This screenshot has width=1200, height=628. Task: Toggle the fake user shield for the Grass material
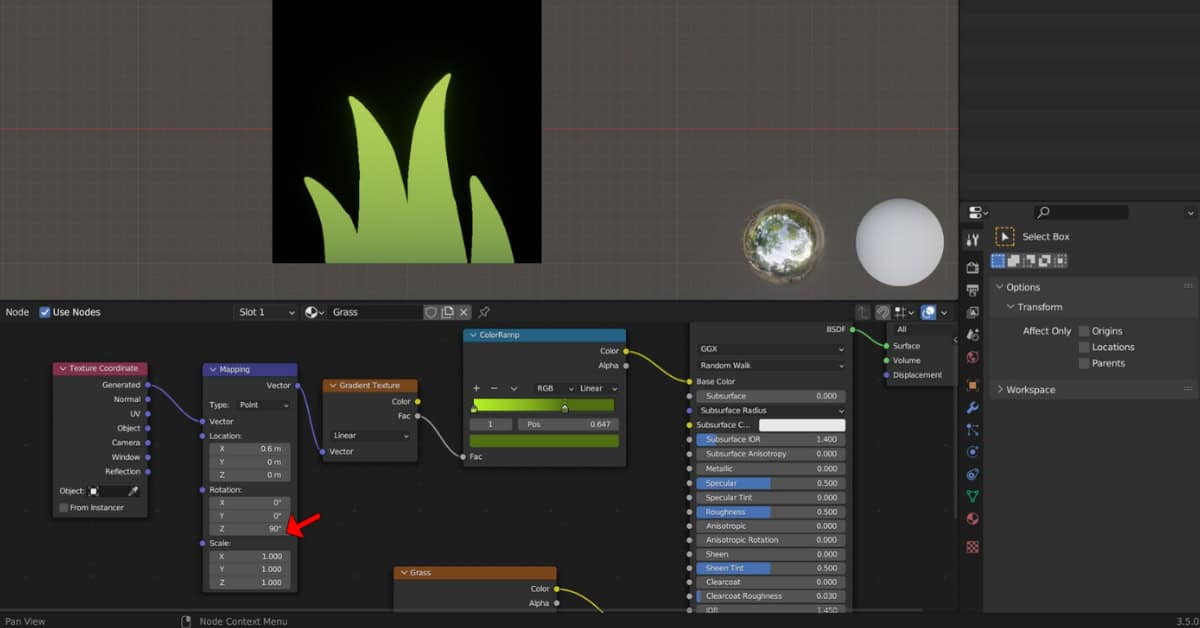coord(432,312)
